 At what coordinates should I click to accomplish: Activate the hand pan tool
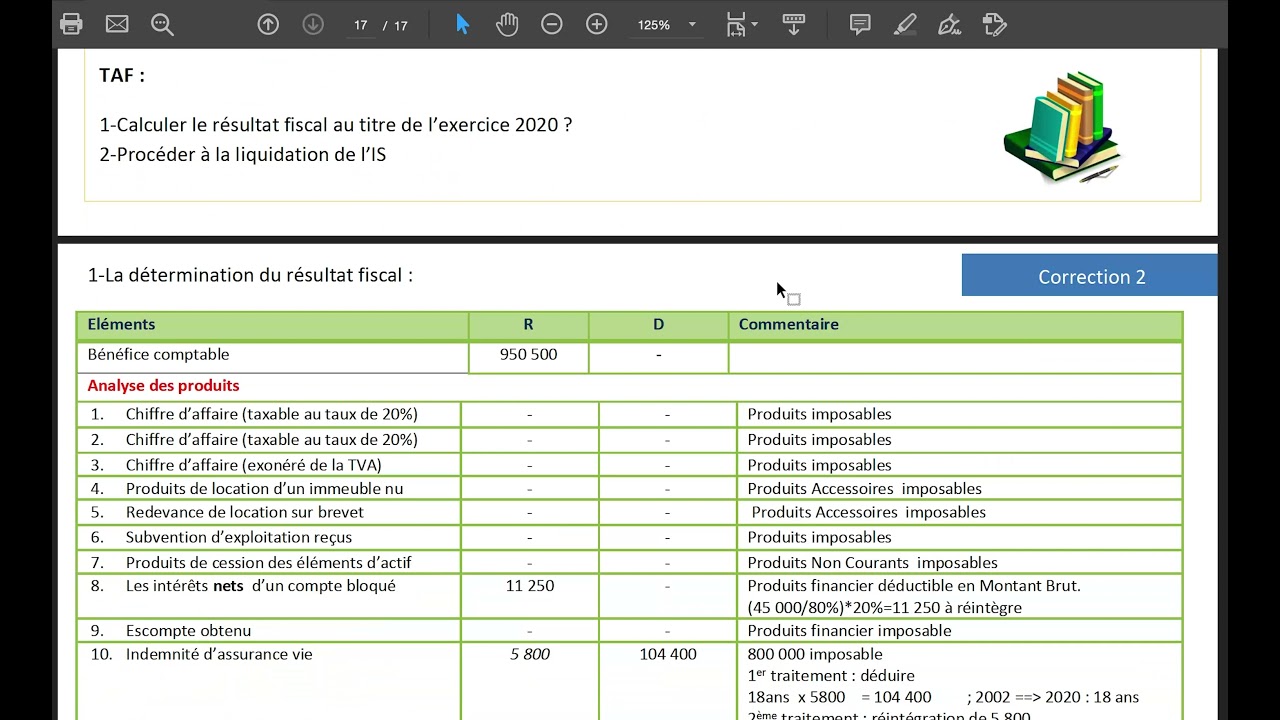(507, 24)
